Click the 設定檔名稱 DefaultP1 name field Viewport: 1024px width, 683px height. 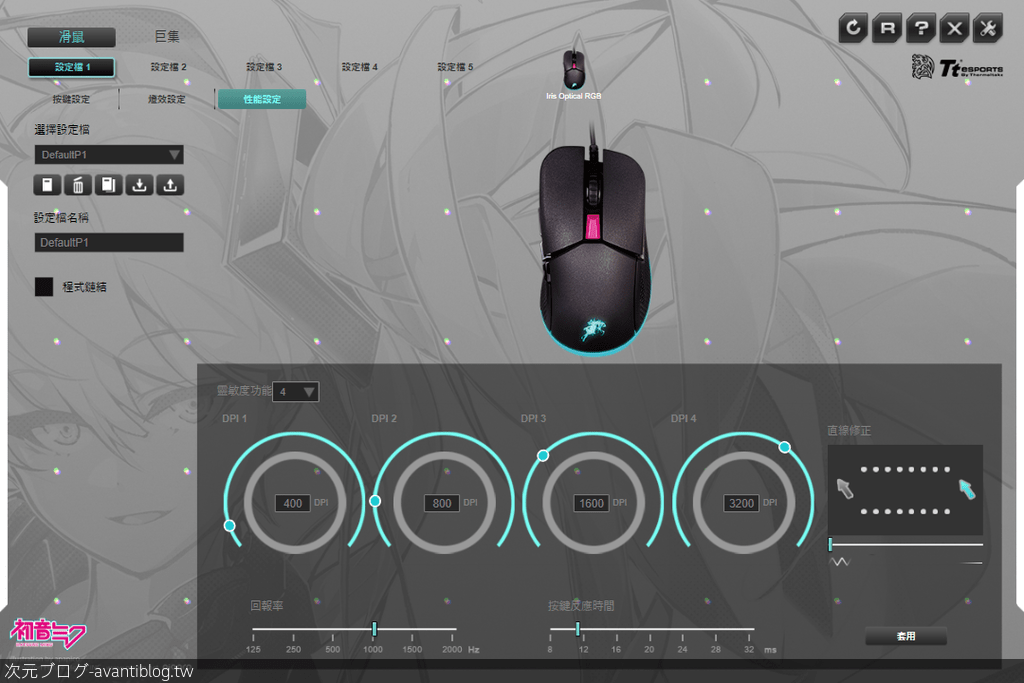click(109, 242)
